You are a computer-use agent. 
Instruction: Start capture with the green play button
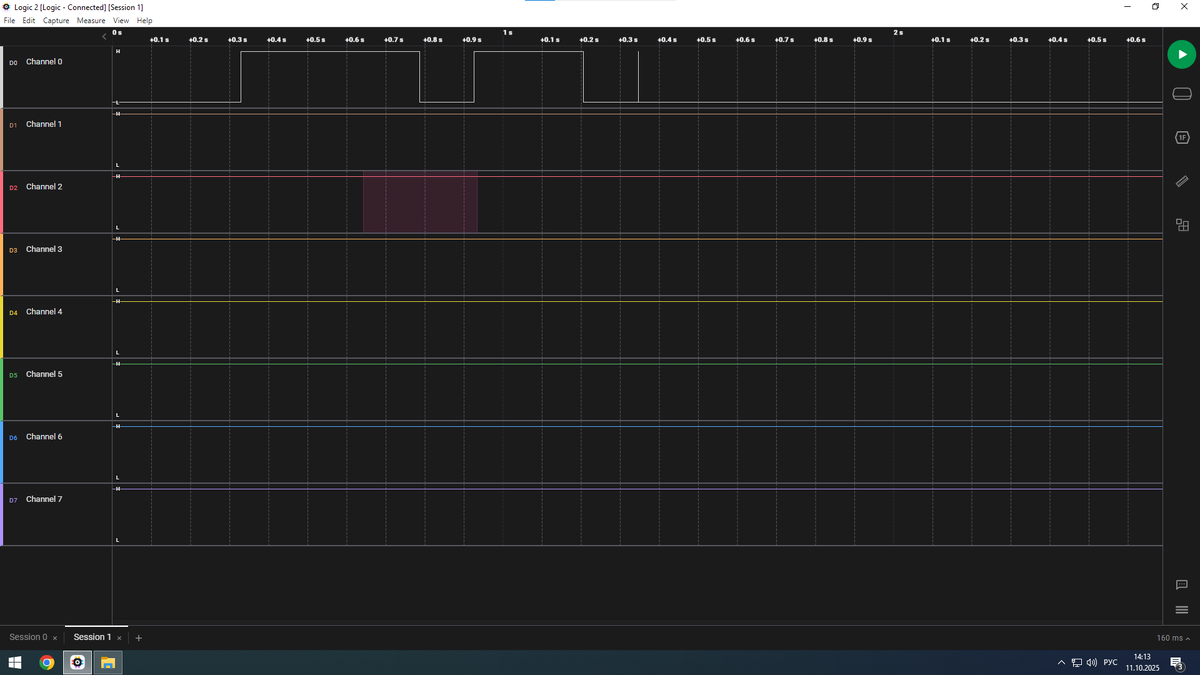pyautogui.click(x=1181, y=54)
